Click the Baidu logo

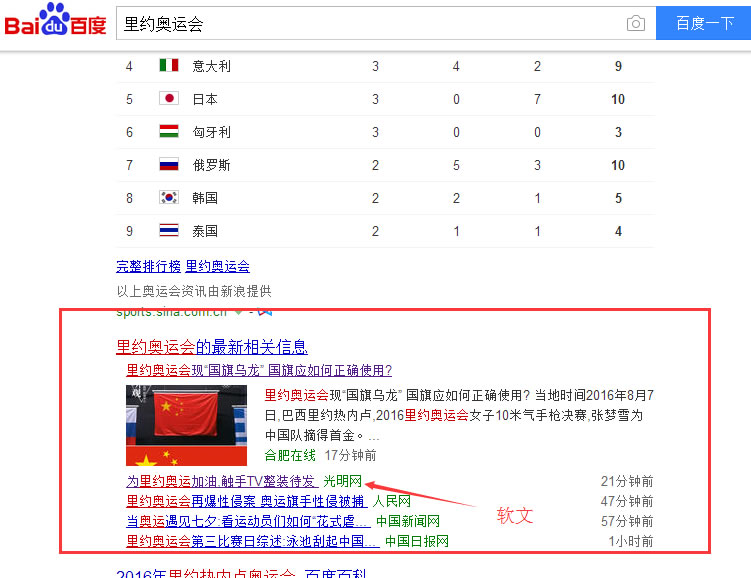55,21
